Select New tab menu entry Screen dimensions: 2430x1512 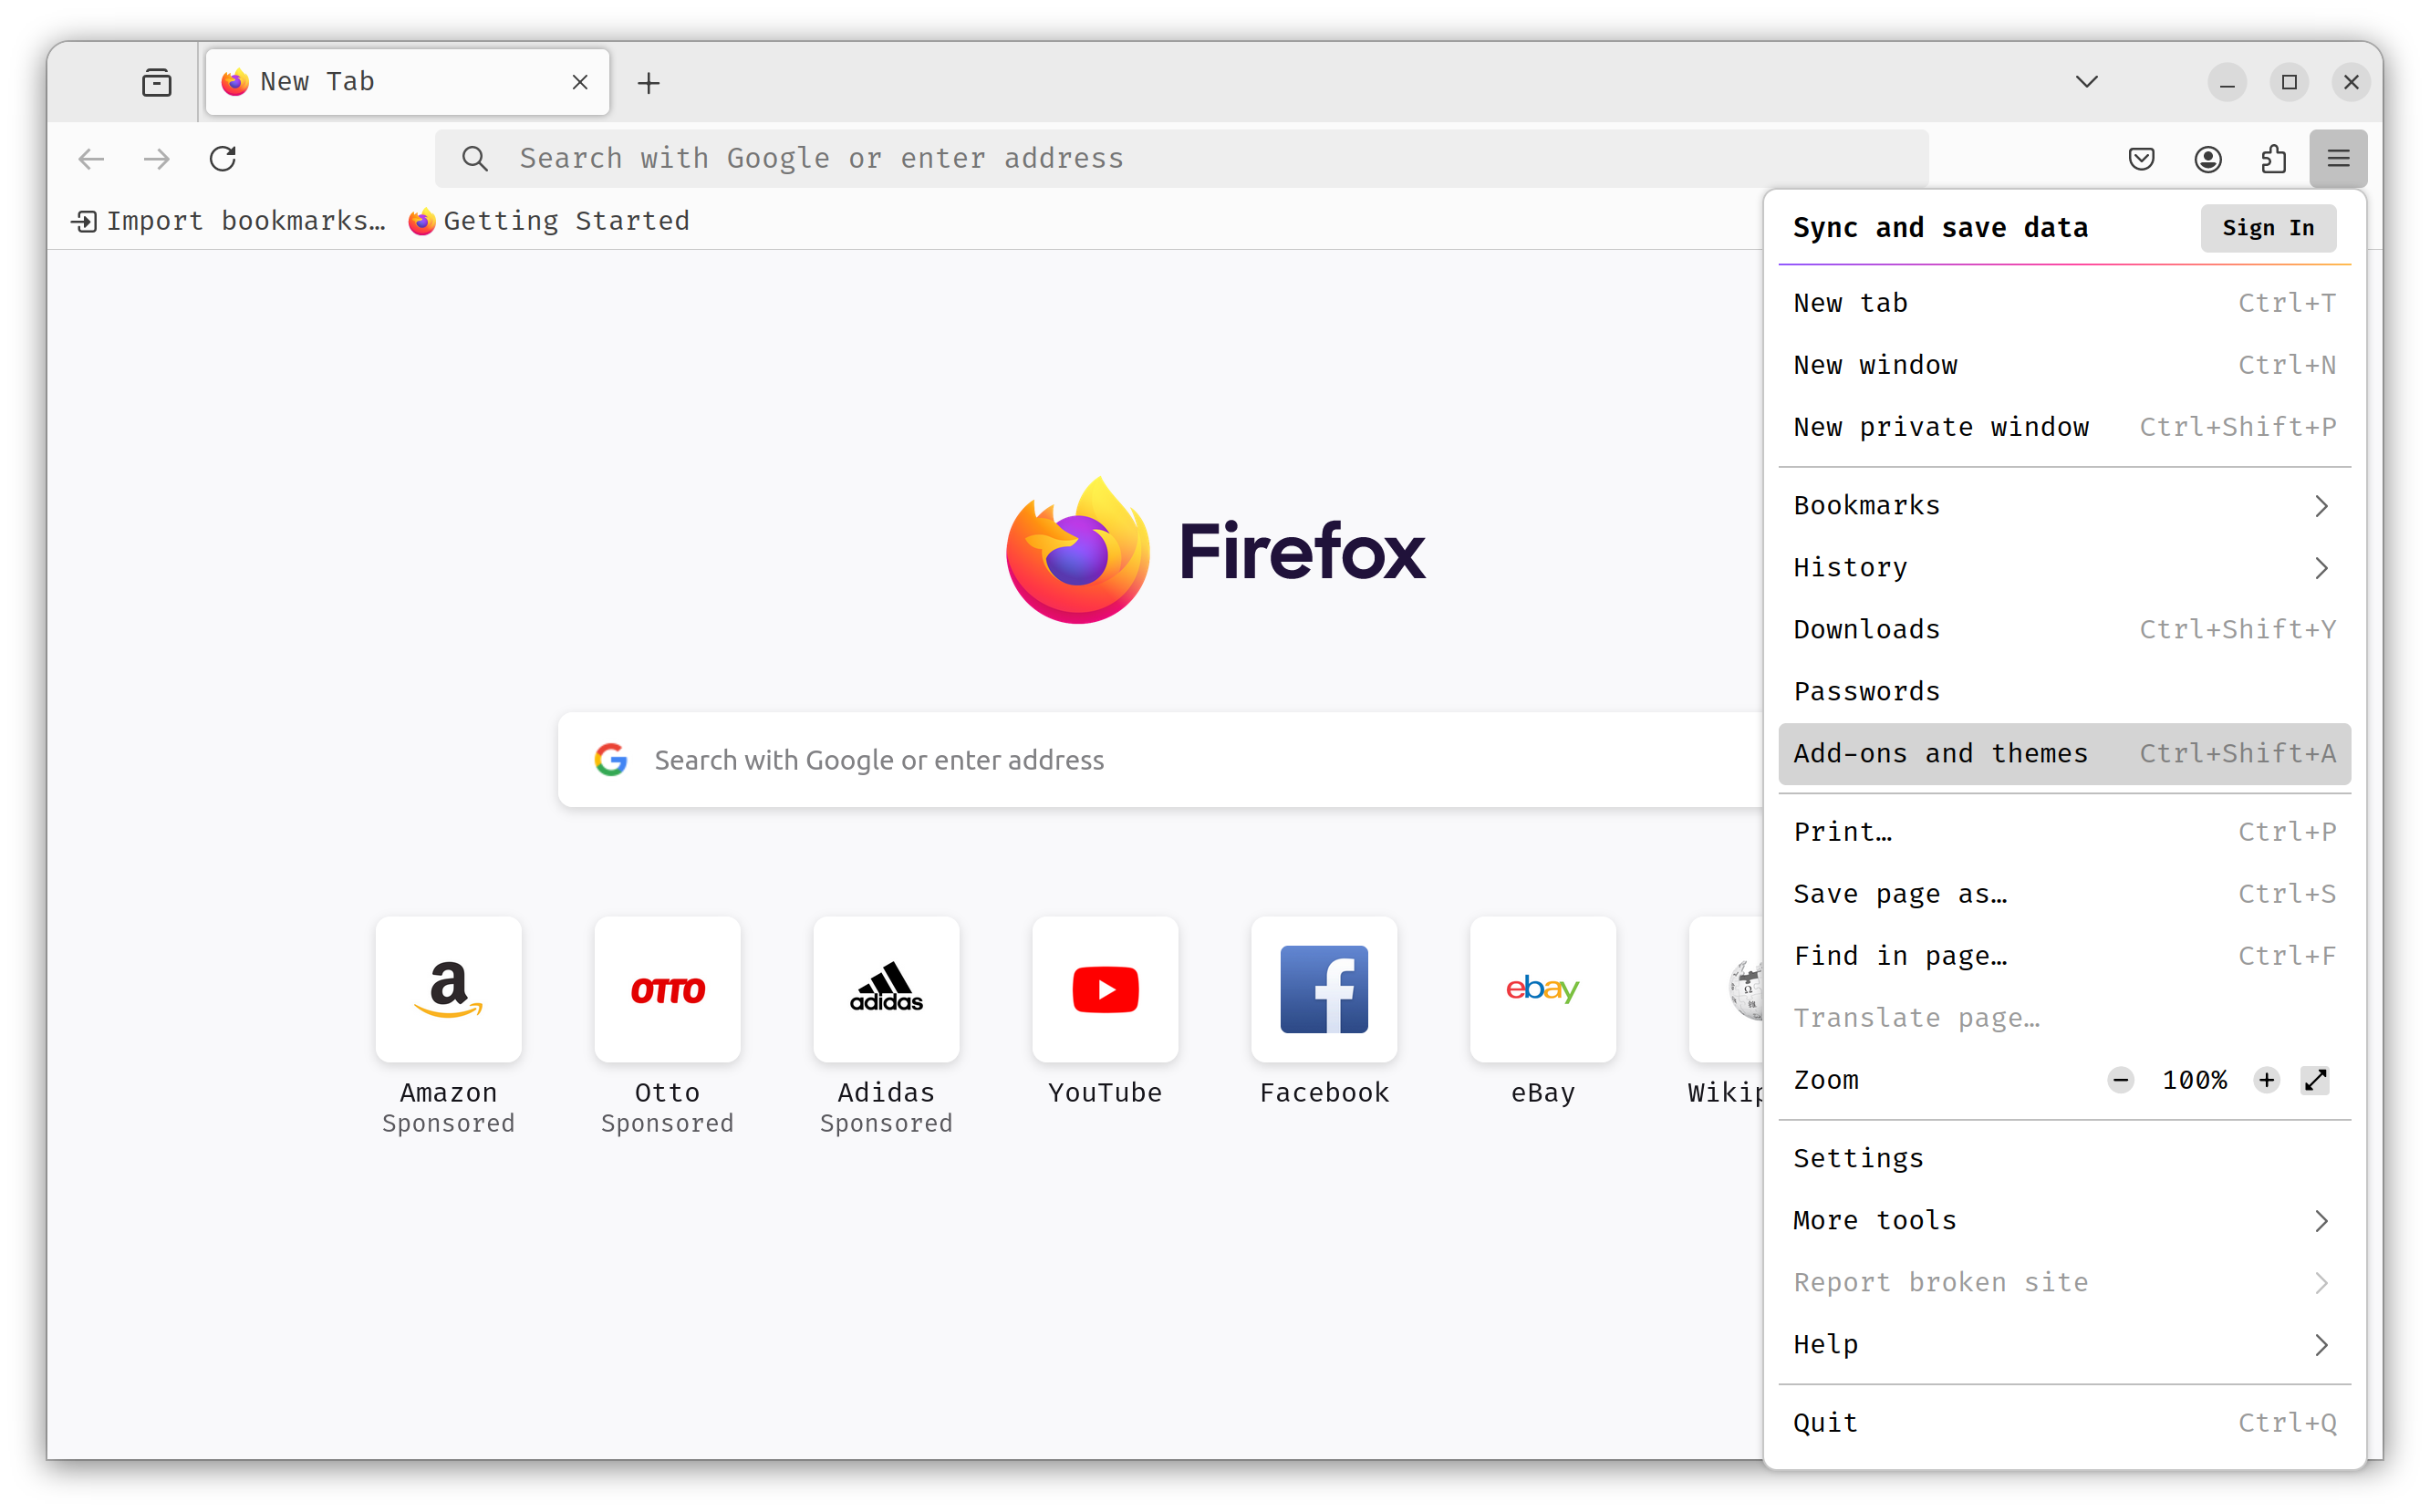[x=2064, y=303]
